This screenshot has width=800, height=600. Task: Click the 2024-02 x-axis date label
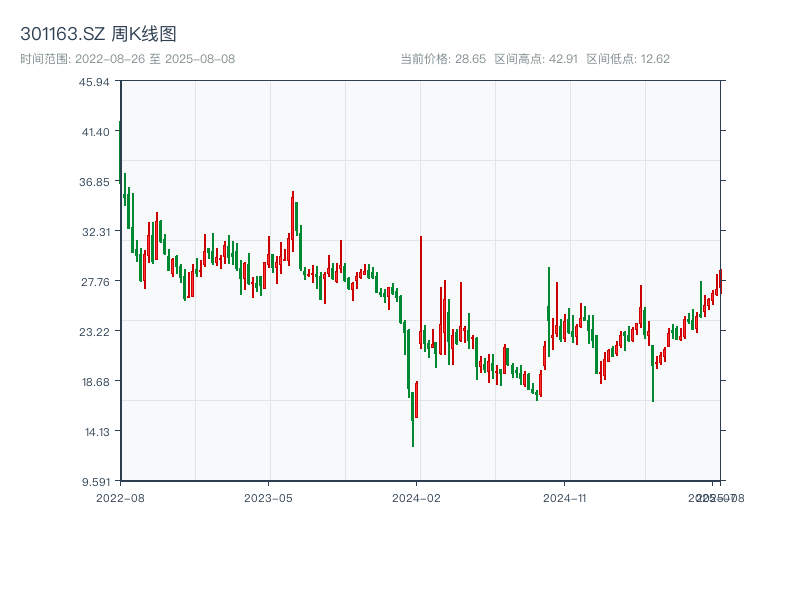pos(418,497)
